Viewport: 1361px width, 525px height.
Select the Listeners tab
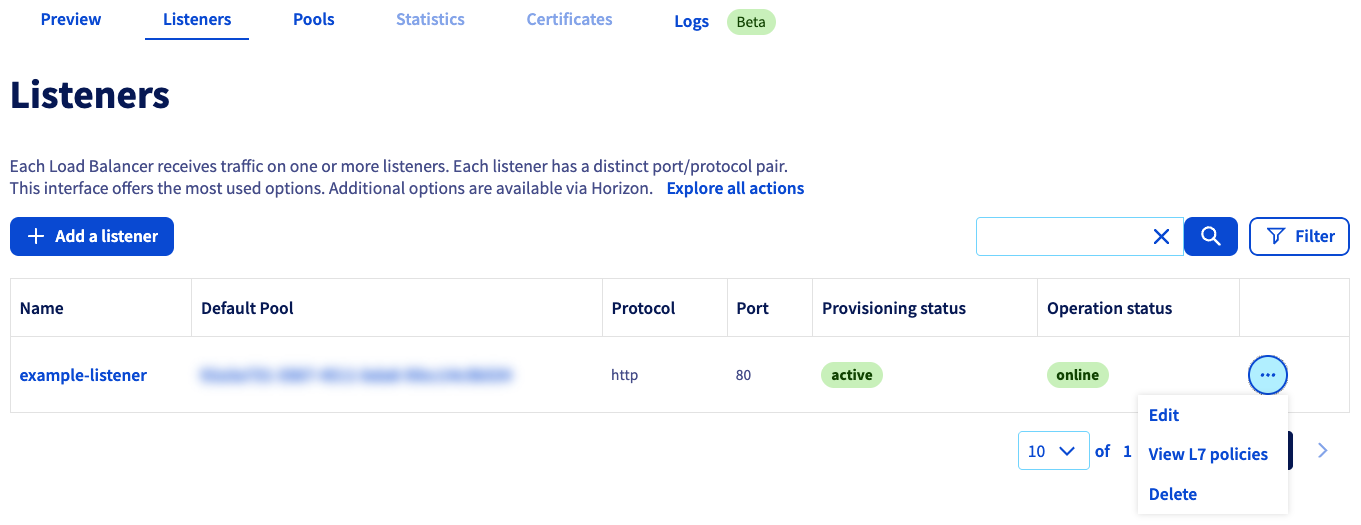click(197, 19)
